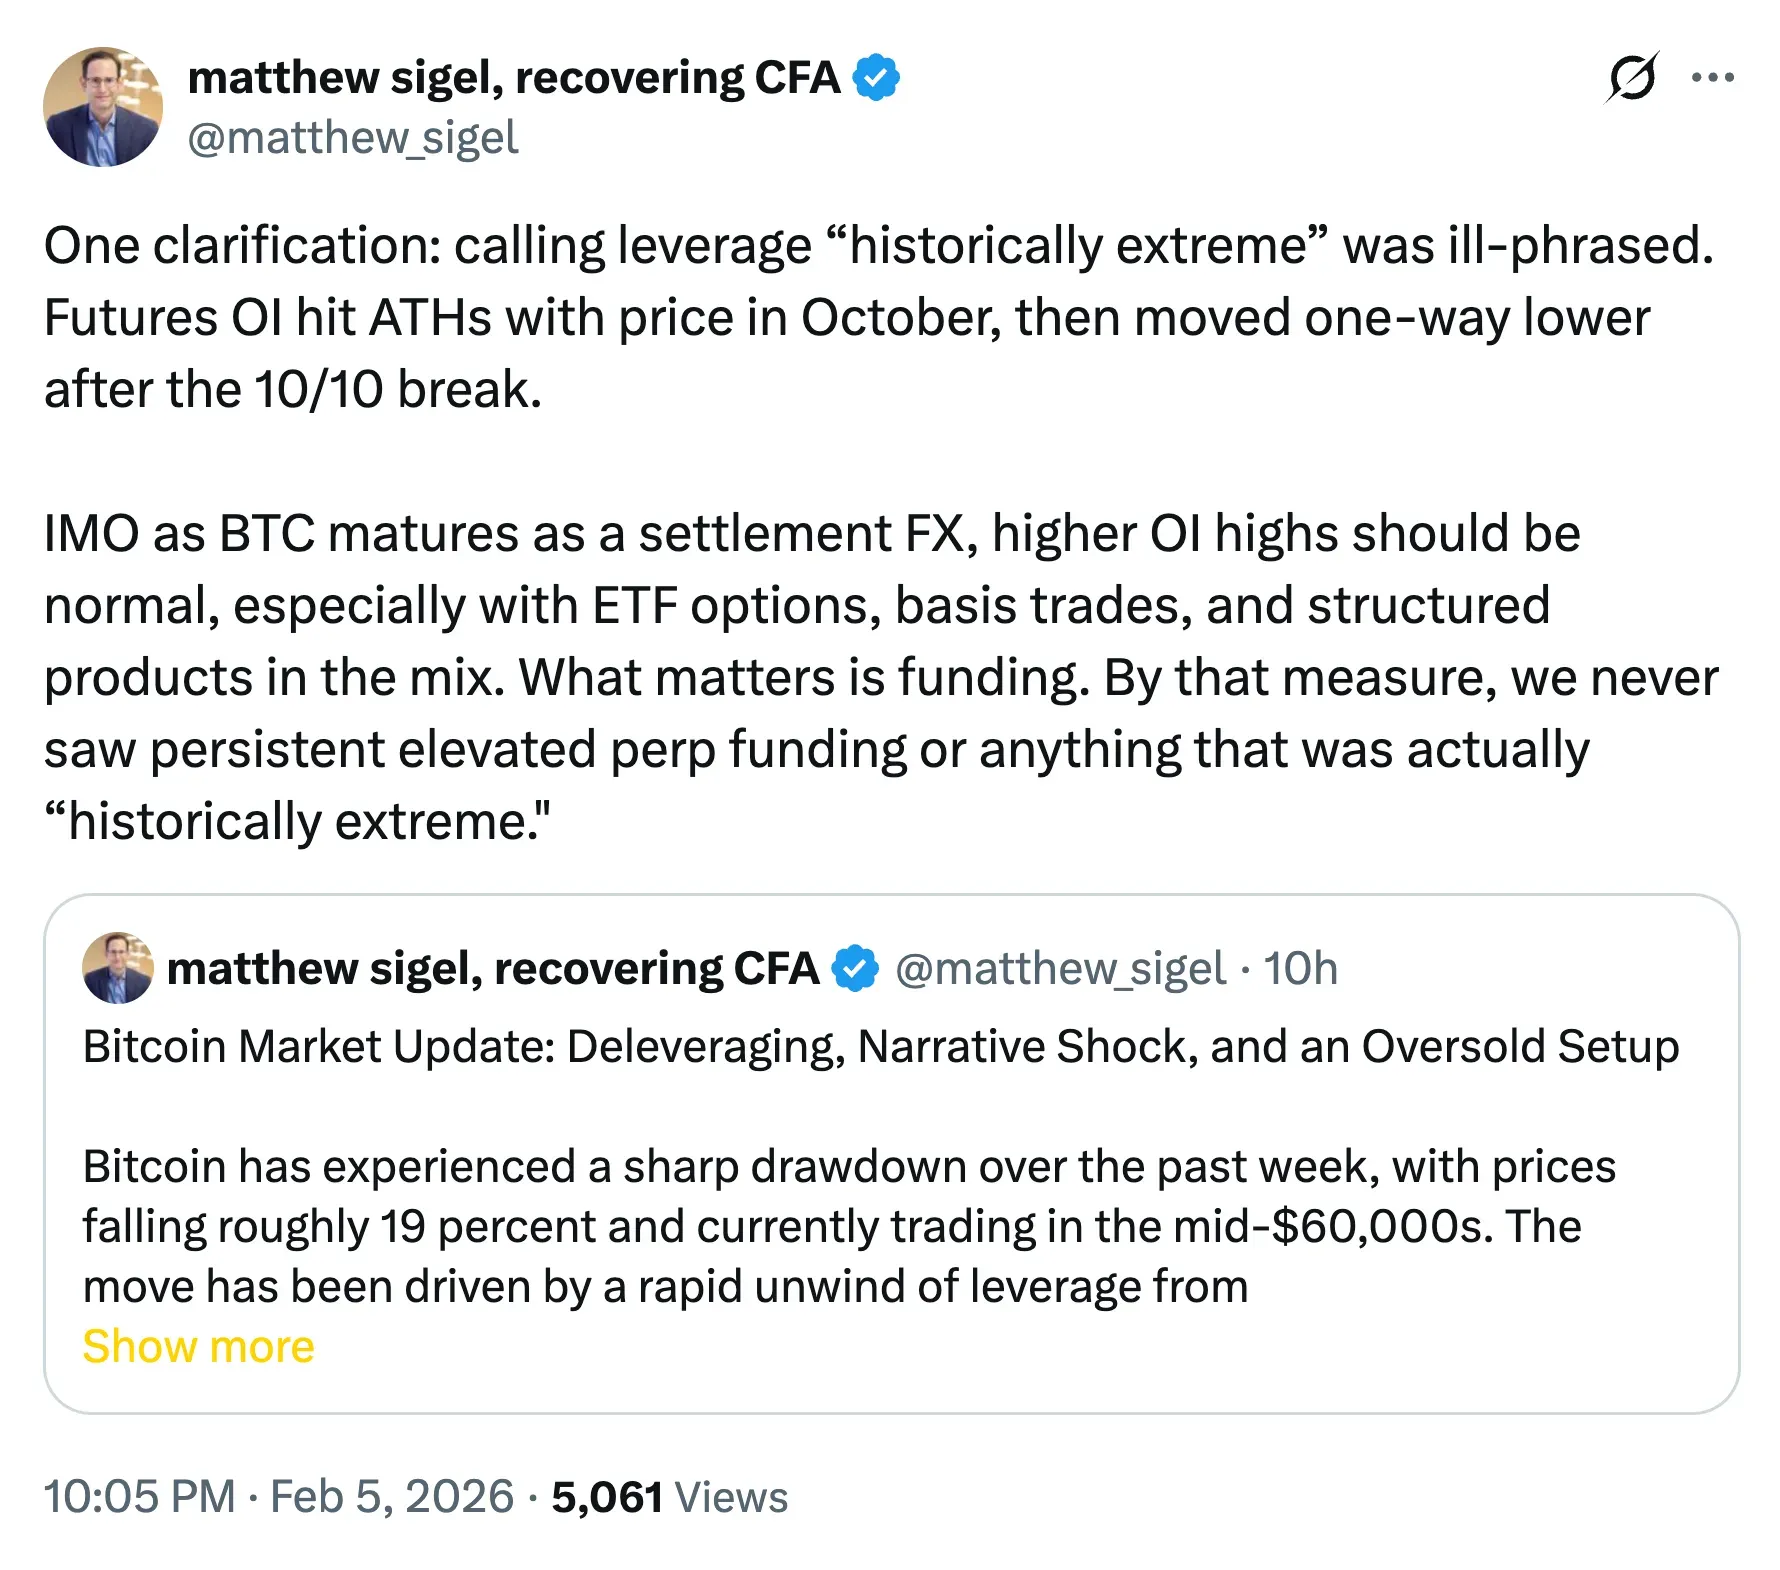
Task: Open the @matthew_sigel handle in the quoted tweet
Action: coord(1060,968)
